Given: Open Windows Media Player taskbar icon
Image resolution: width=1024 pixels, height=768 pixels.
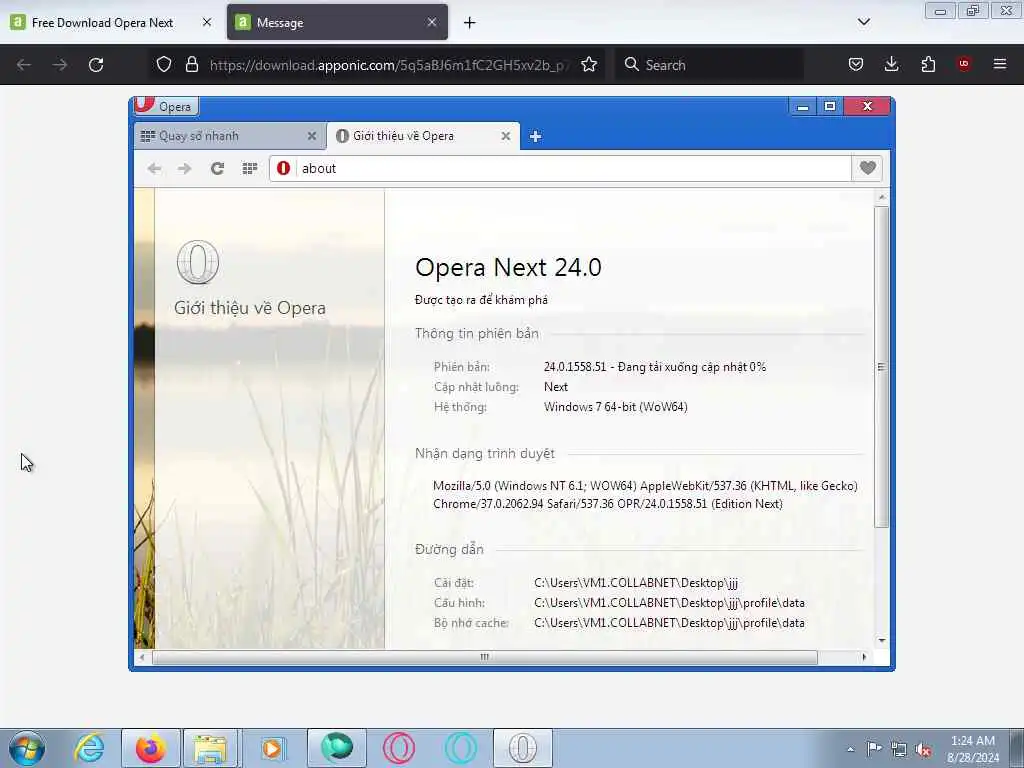Looking at the screenshot, I should coord(272,748).
